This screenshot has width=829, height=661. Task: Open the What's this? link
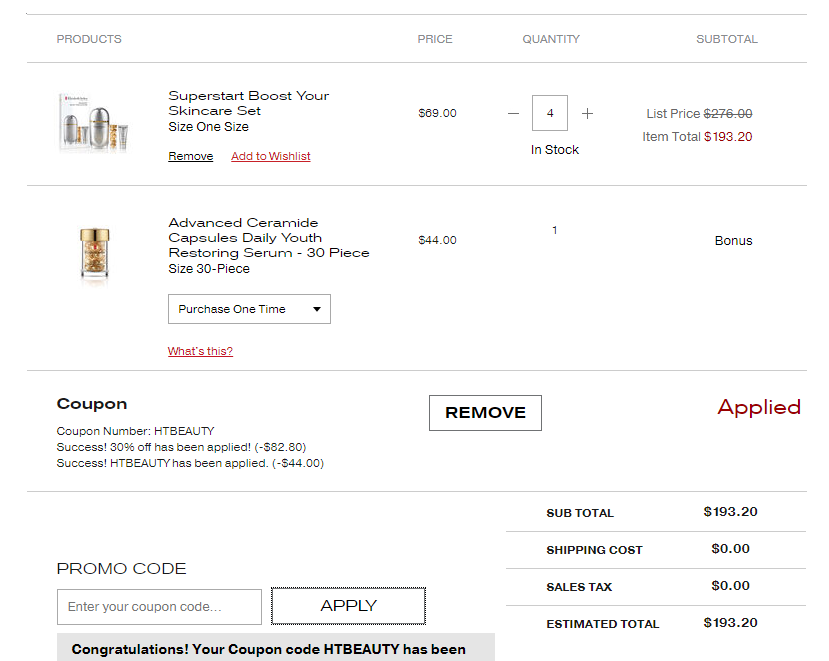[200, 351]
